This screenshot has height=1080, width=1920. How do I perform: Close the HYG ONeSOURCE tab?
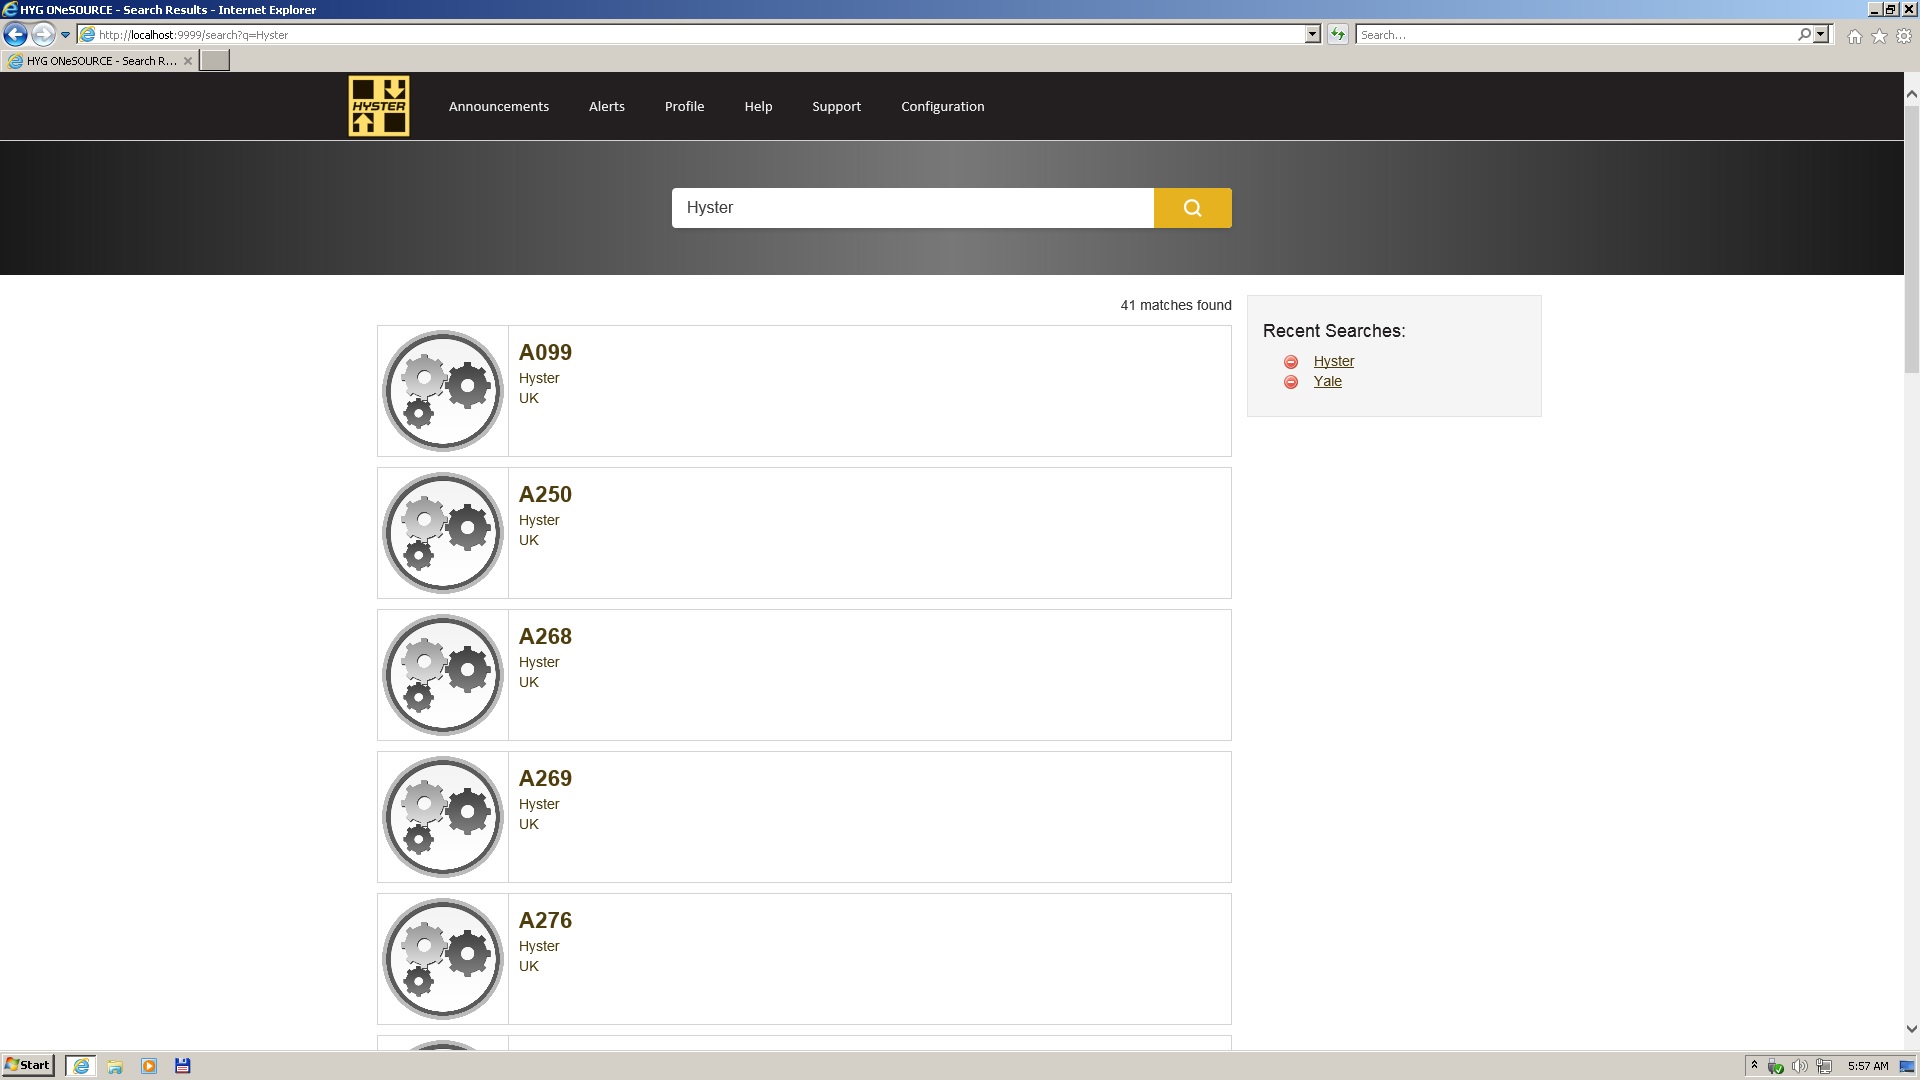coord(187,61)
